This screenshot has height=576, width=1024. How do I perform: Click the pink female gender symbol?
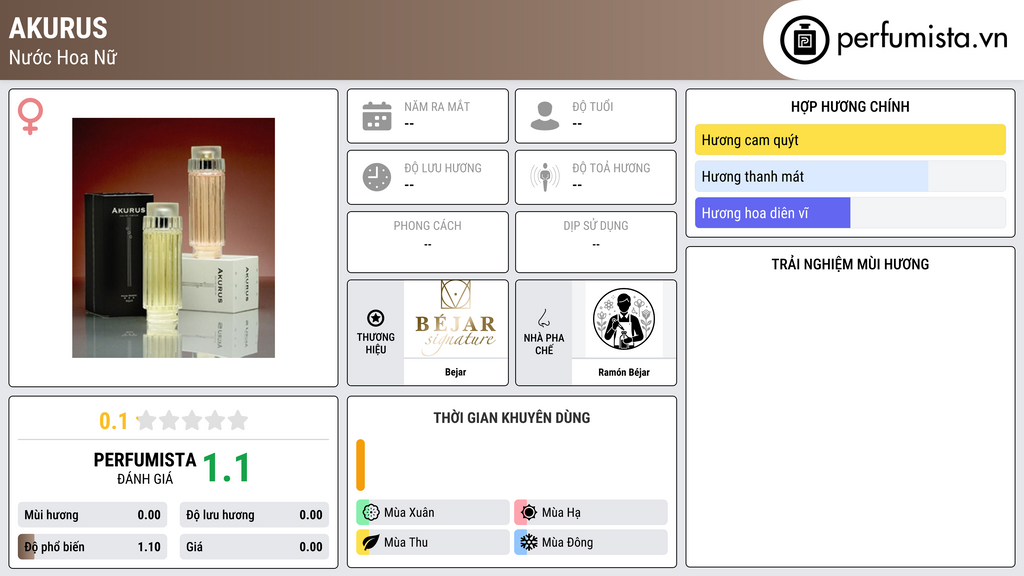[30, 116]
